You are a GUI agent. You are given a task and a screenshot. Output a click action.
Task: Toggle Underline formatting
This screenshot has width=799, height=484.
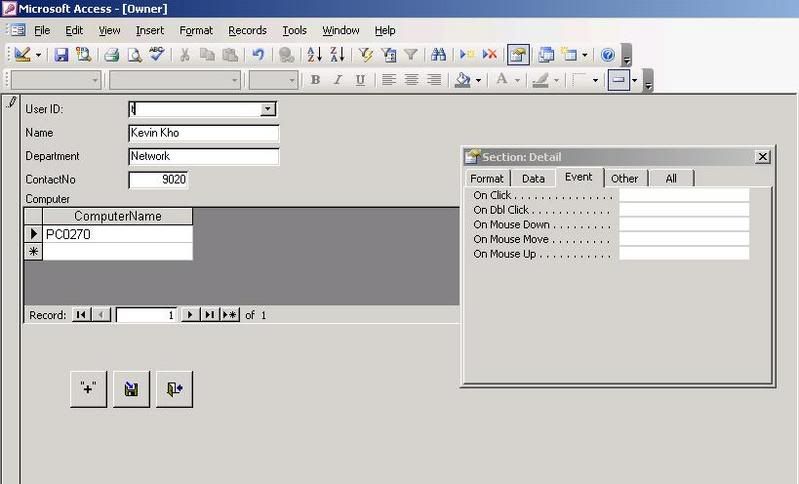coord(360,80)
